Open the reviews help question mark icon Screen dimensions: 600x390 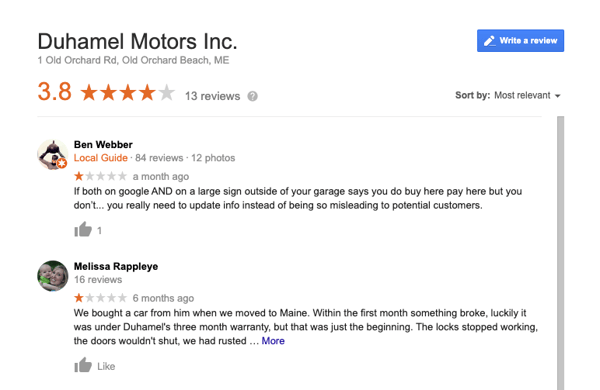[x=252, y=96]
